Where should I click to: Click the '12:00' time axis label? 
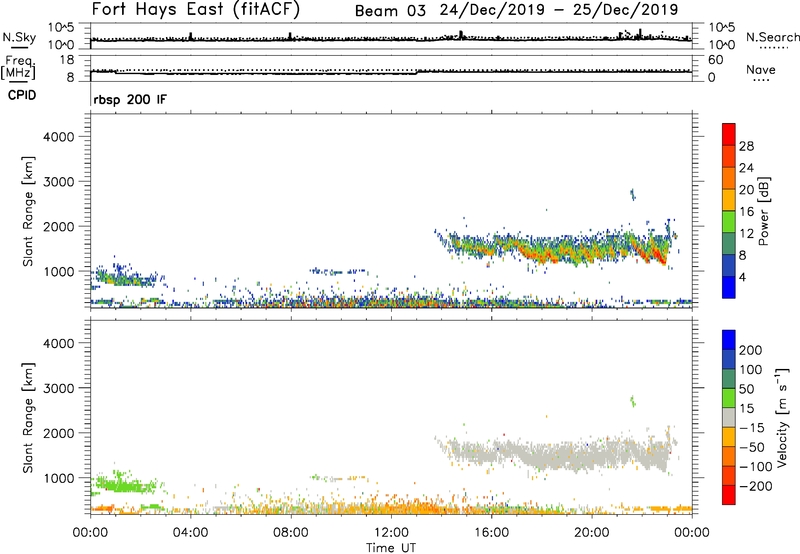(391, 533)
